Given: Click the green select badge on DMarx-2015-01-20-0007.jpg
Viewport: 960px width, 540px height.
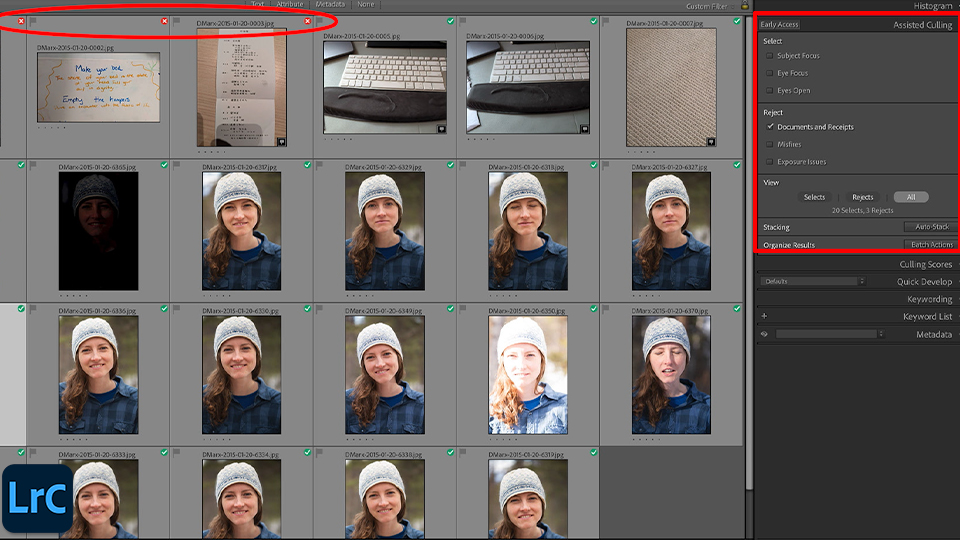Looking at the screenshot, I should click(x=737, y=21).
